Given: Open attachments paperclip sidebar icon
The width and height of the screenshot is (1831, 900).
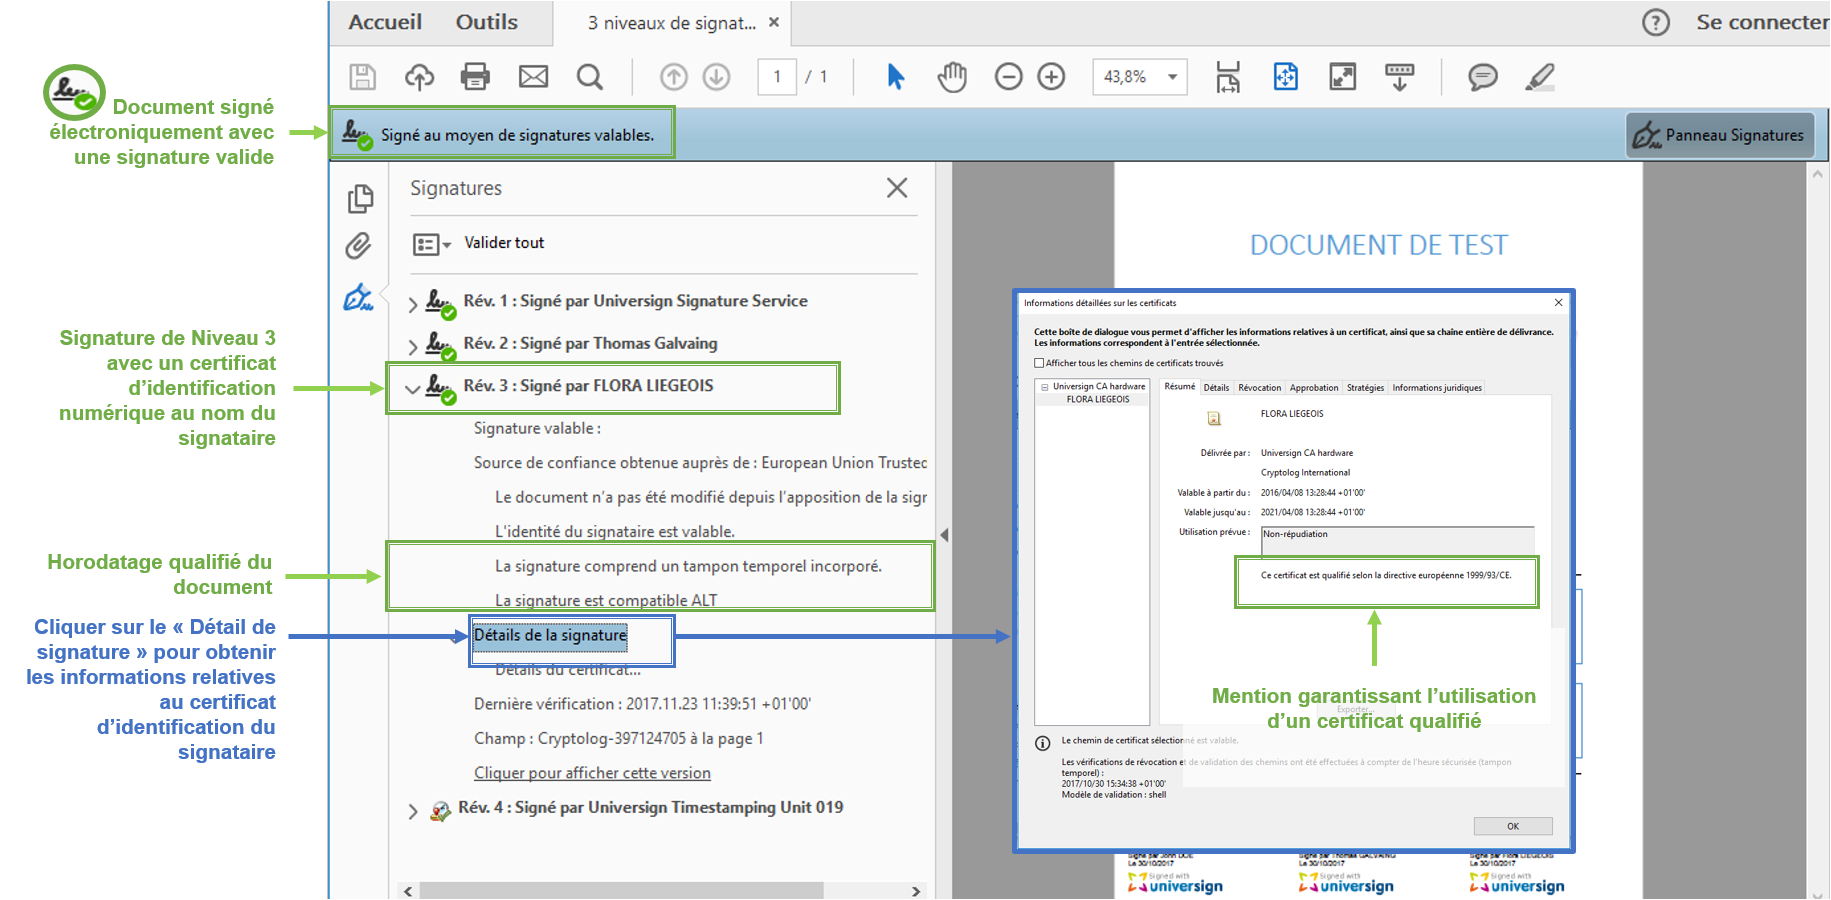Looking at the screenshot, I should coord(359,246).
